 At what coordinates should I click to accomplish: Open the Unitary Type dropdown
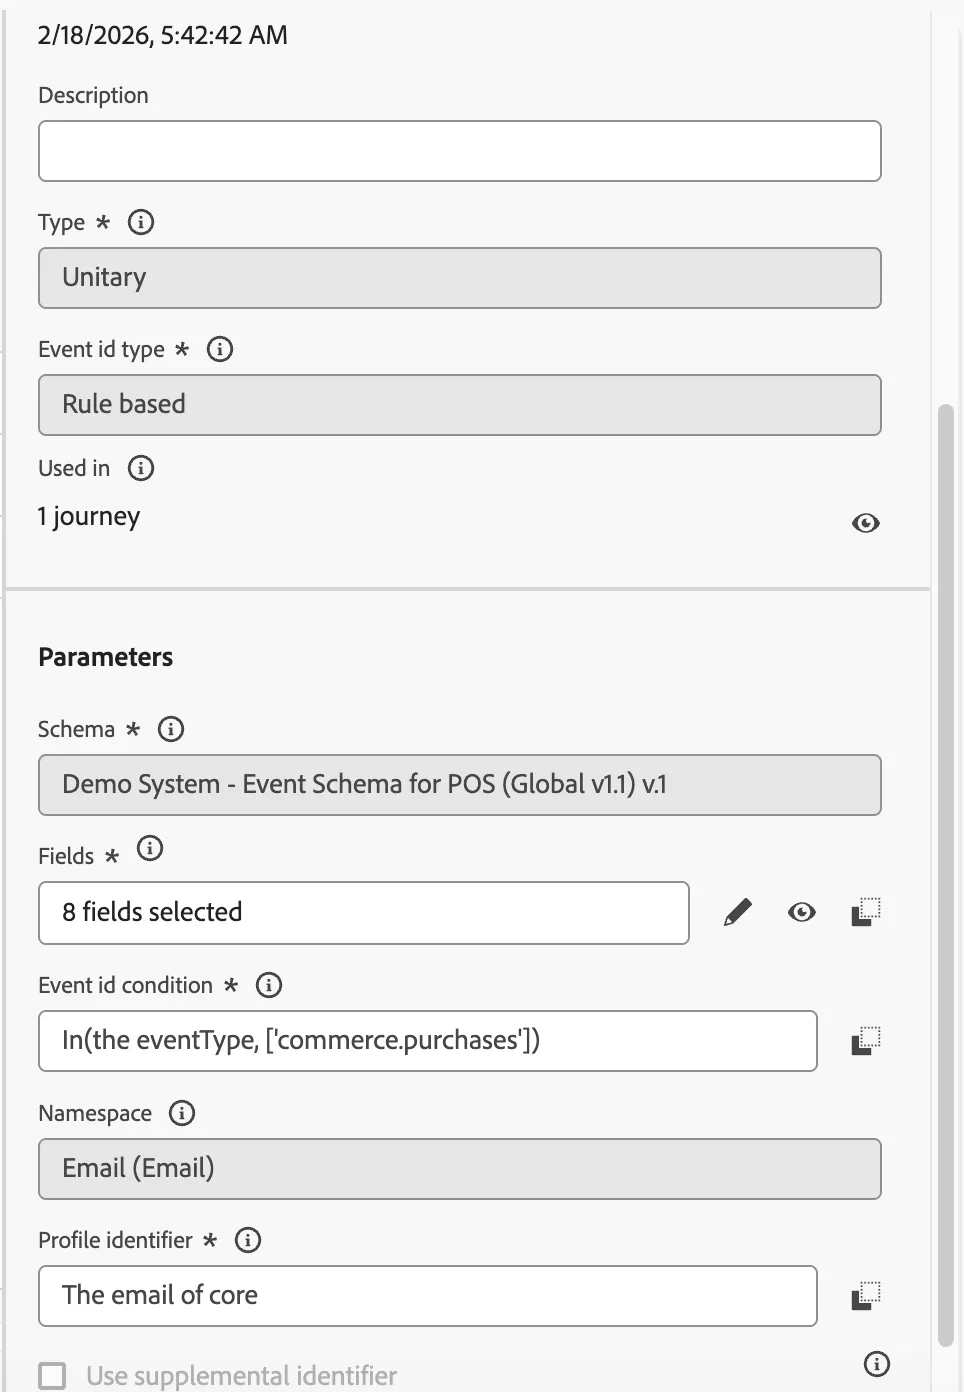[x=460, y=278]
